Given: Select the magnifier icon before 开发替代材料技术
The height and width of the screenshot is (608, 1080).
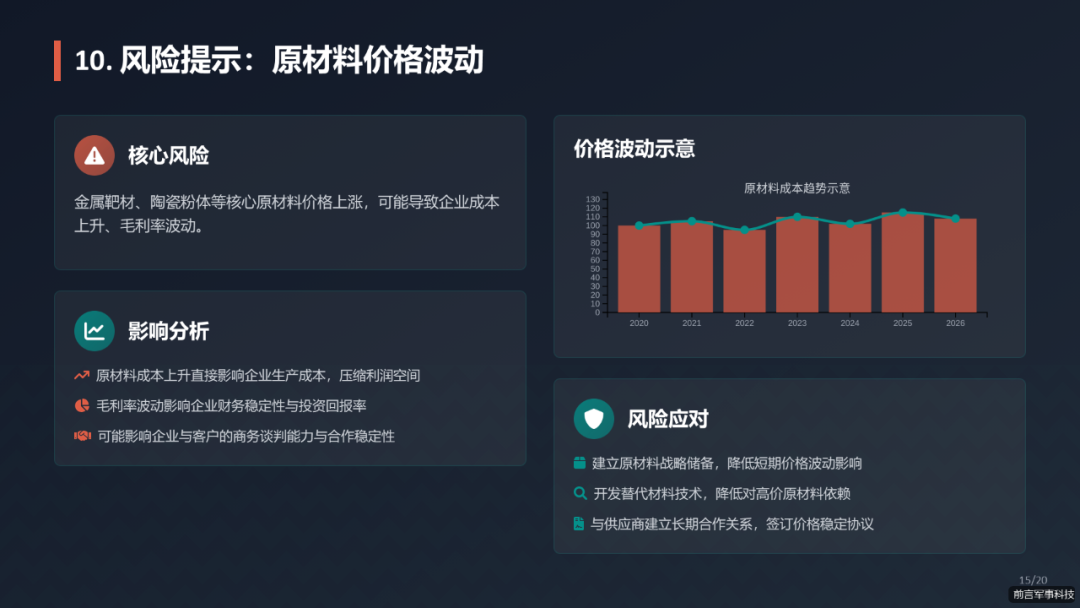Looking at the screenshot, I should click(580, 493).
